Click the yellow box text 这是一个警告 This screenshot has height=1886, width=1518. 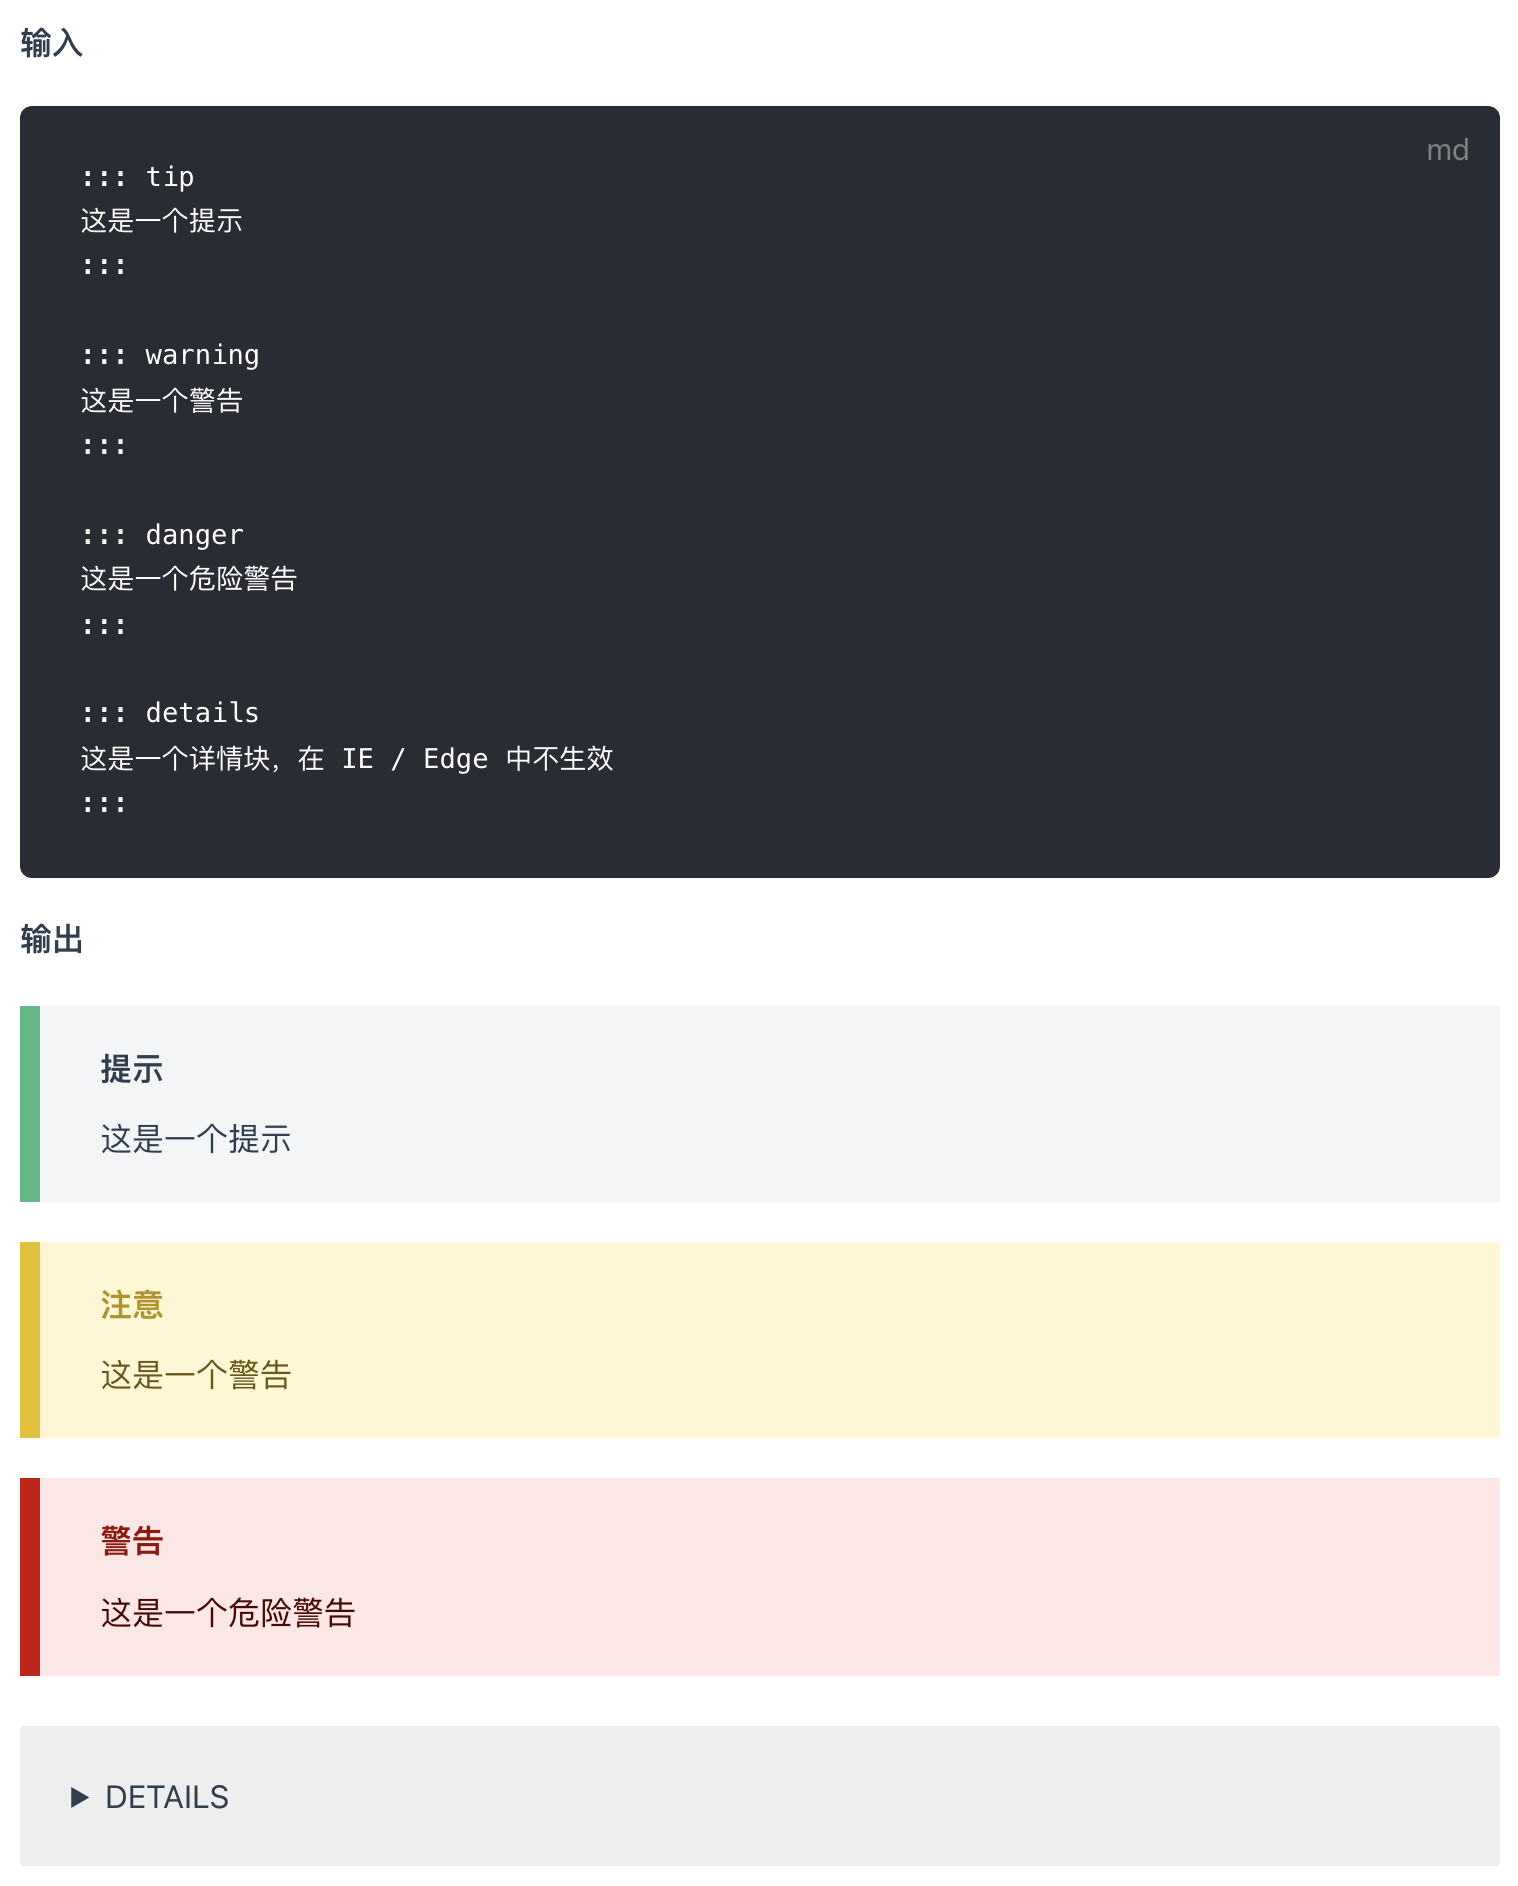tap(196, 1375)
